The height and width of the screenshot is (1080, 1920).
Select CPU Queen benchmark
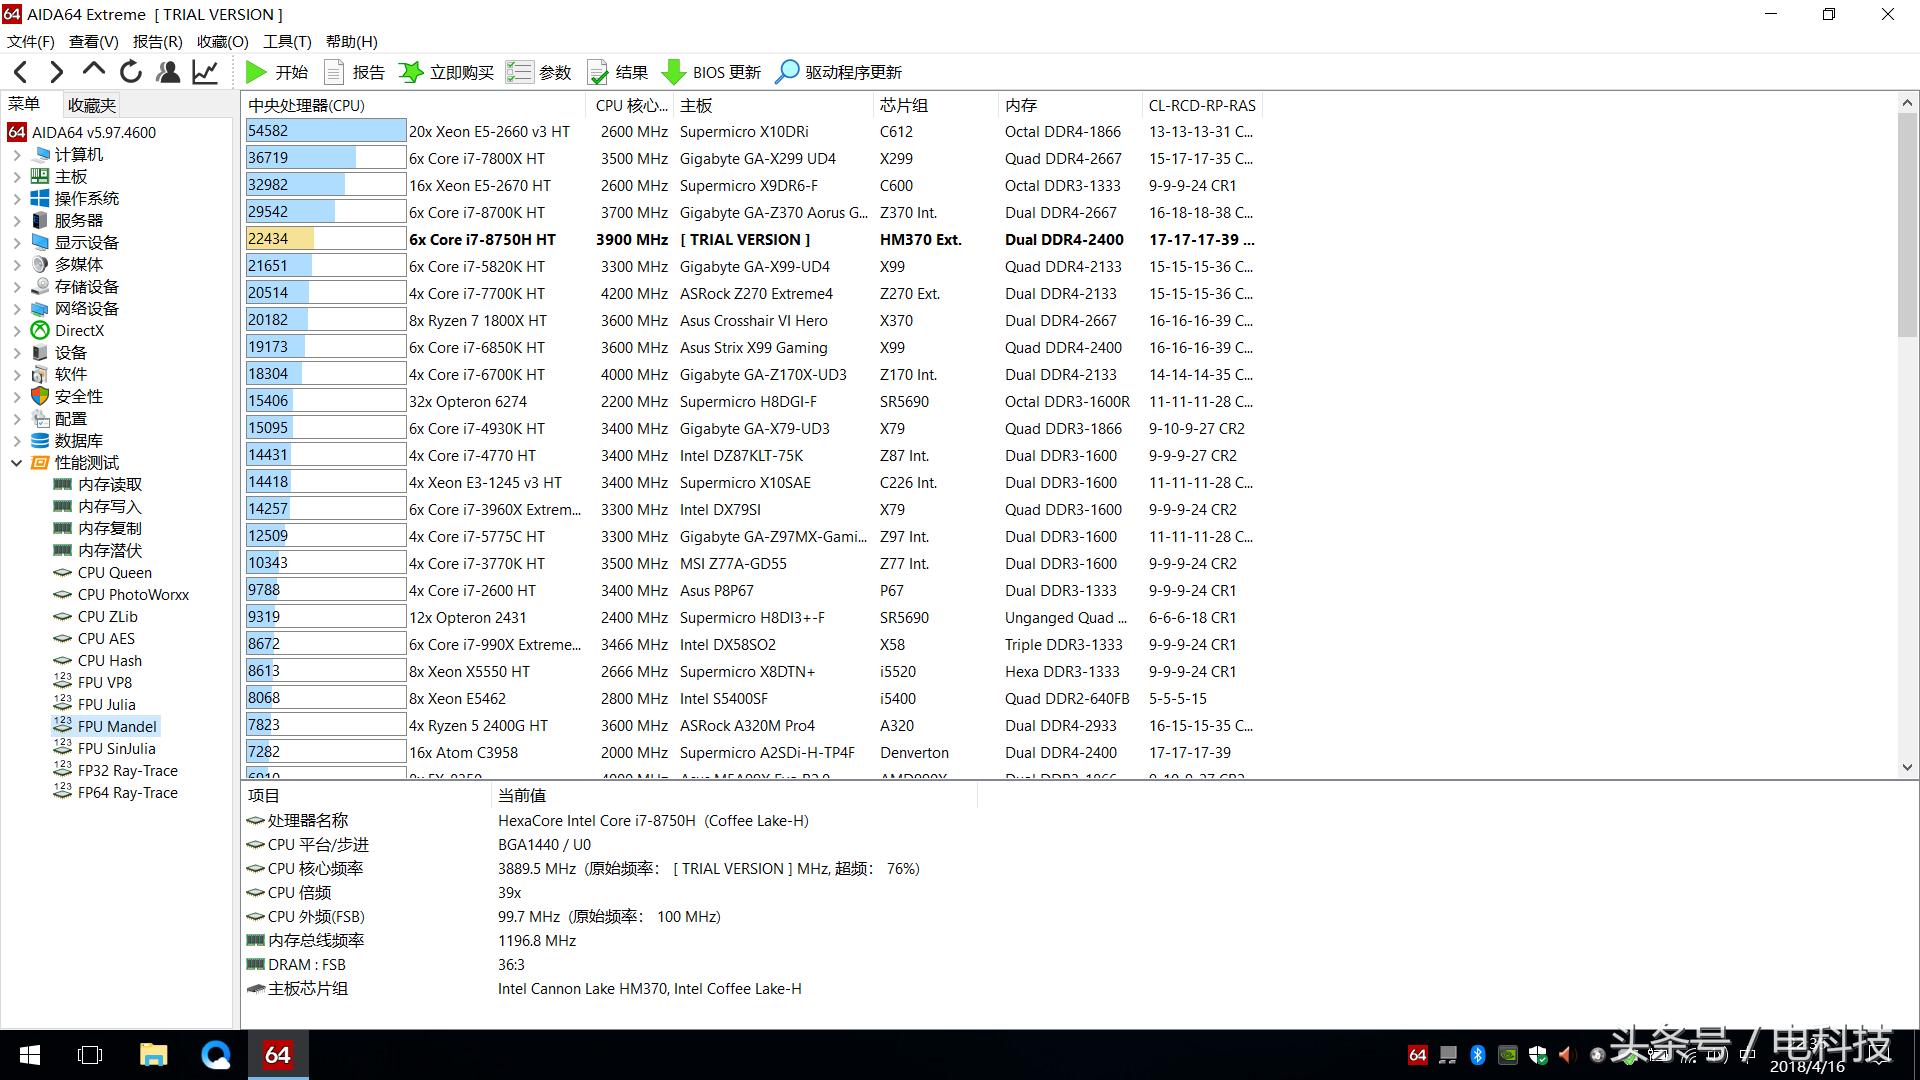click(x=114, y=573)
